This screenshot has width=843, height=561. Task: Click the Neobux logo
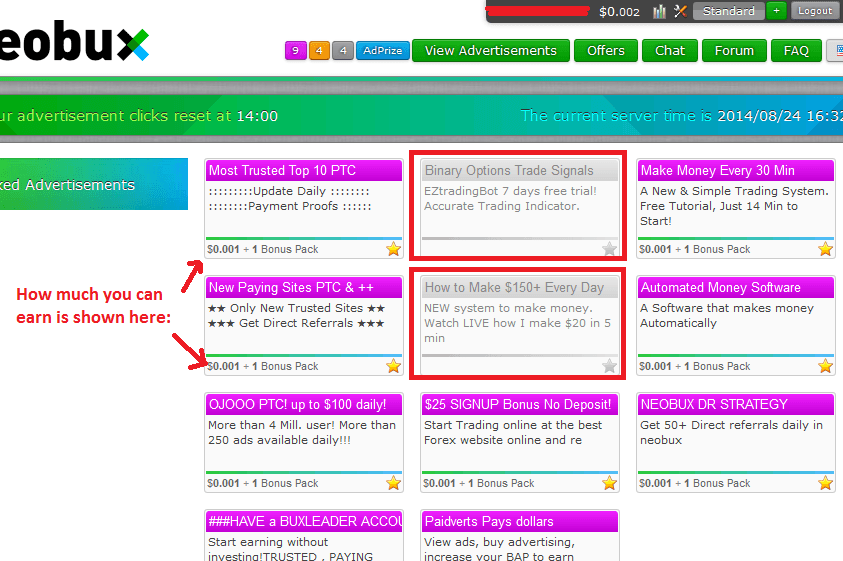point(74,41)
